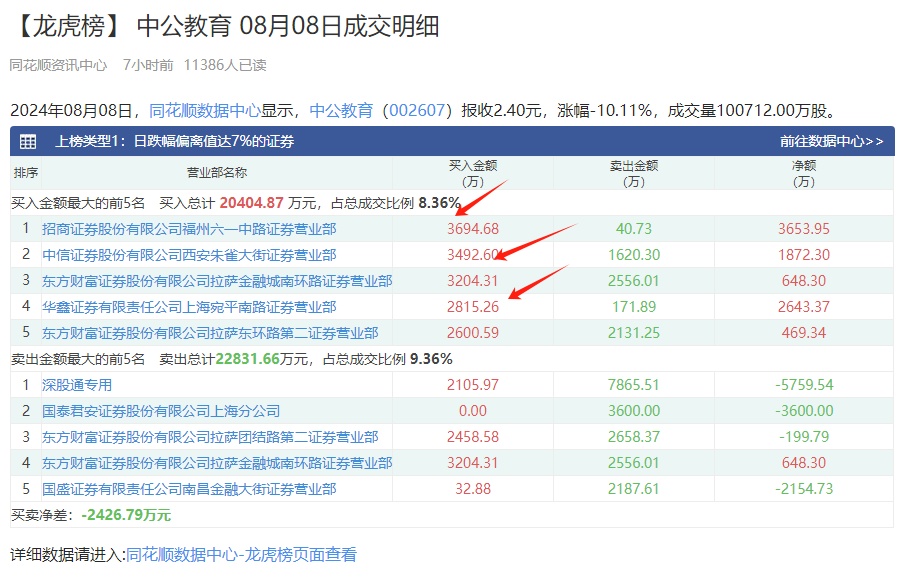Select sell amount 2187.61 cell
Screen dimensions: 900x579
coord(634,489)
